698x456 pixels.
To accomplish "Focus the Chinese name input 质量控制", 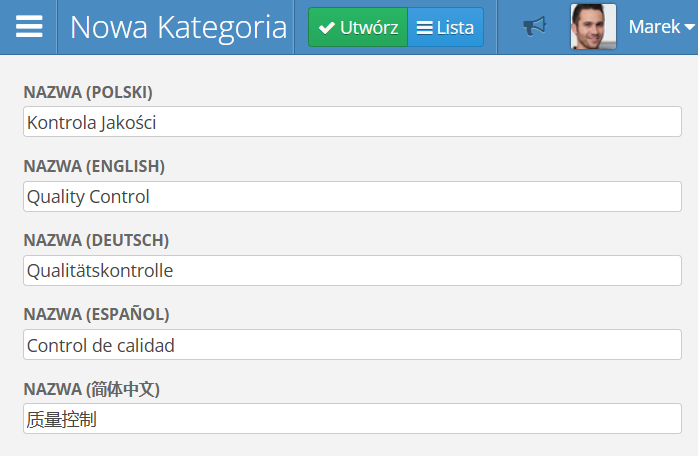I will tap(350, 419).
